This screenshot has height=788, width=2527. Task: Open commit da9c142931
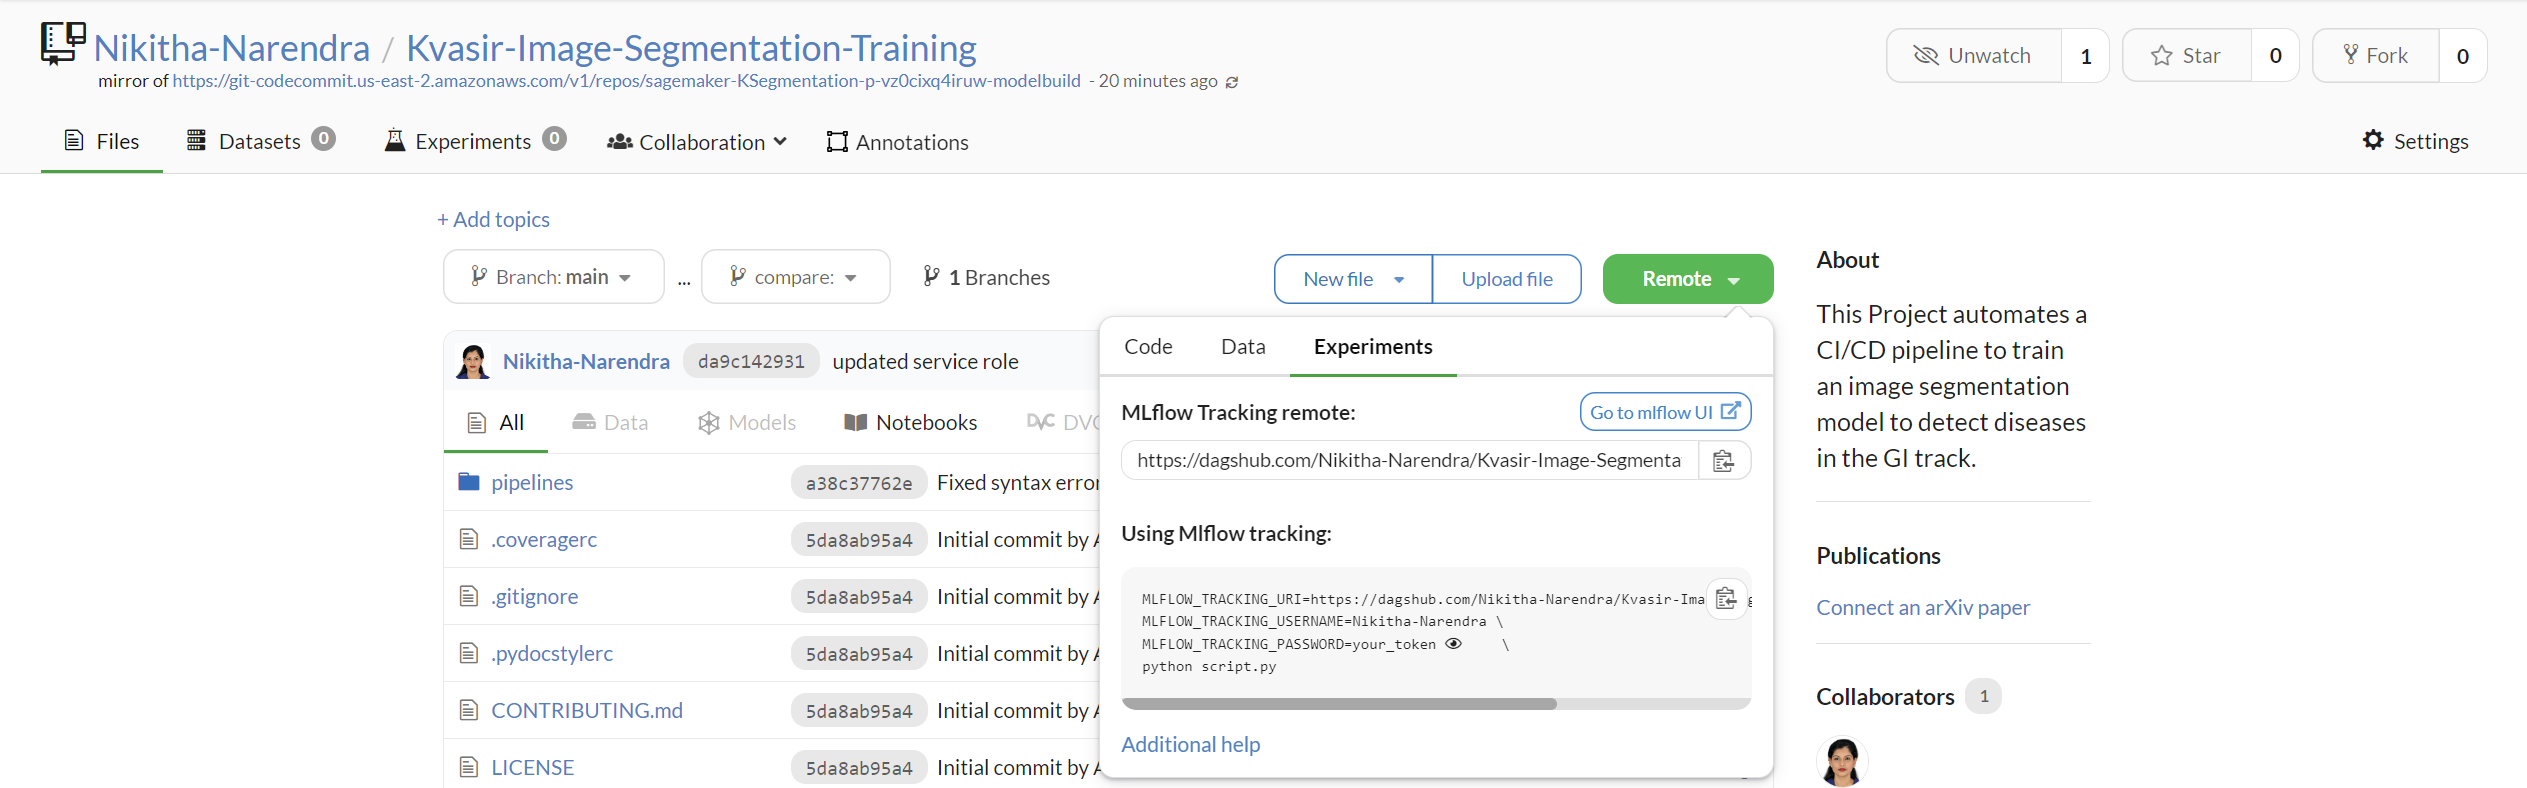(x=751, y=361)
